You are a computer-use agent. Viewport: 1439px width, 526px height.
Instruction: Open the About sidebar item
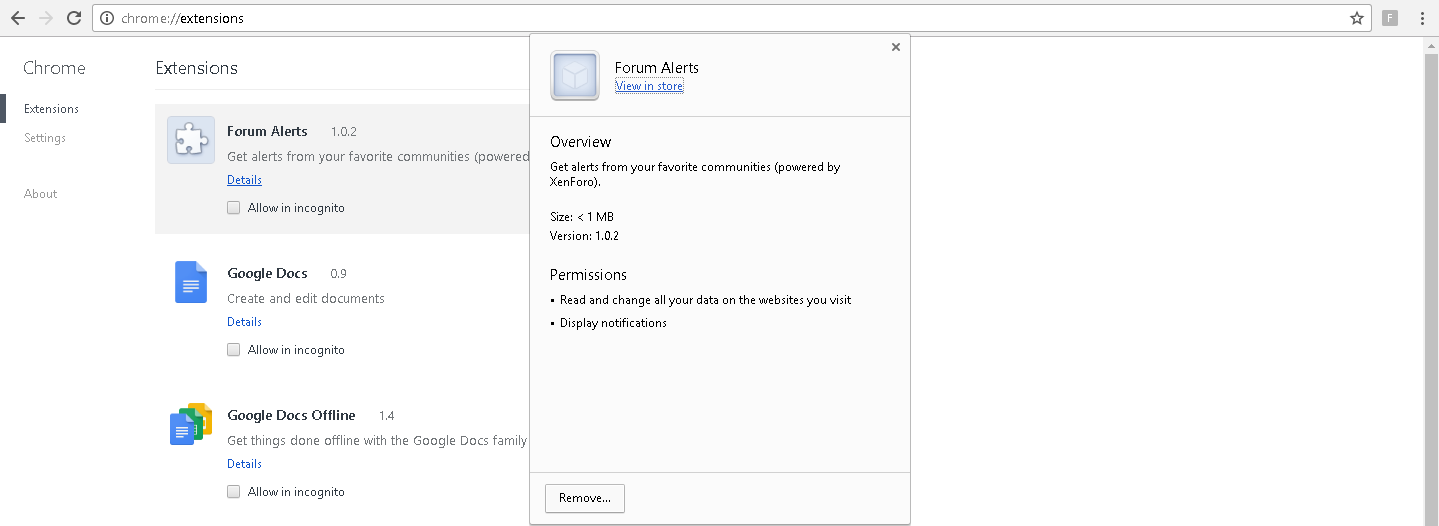point(41,194)
